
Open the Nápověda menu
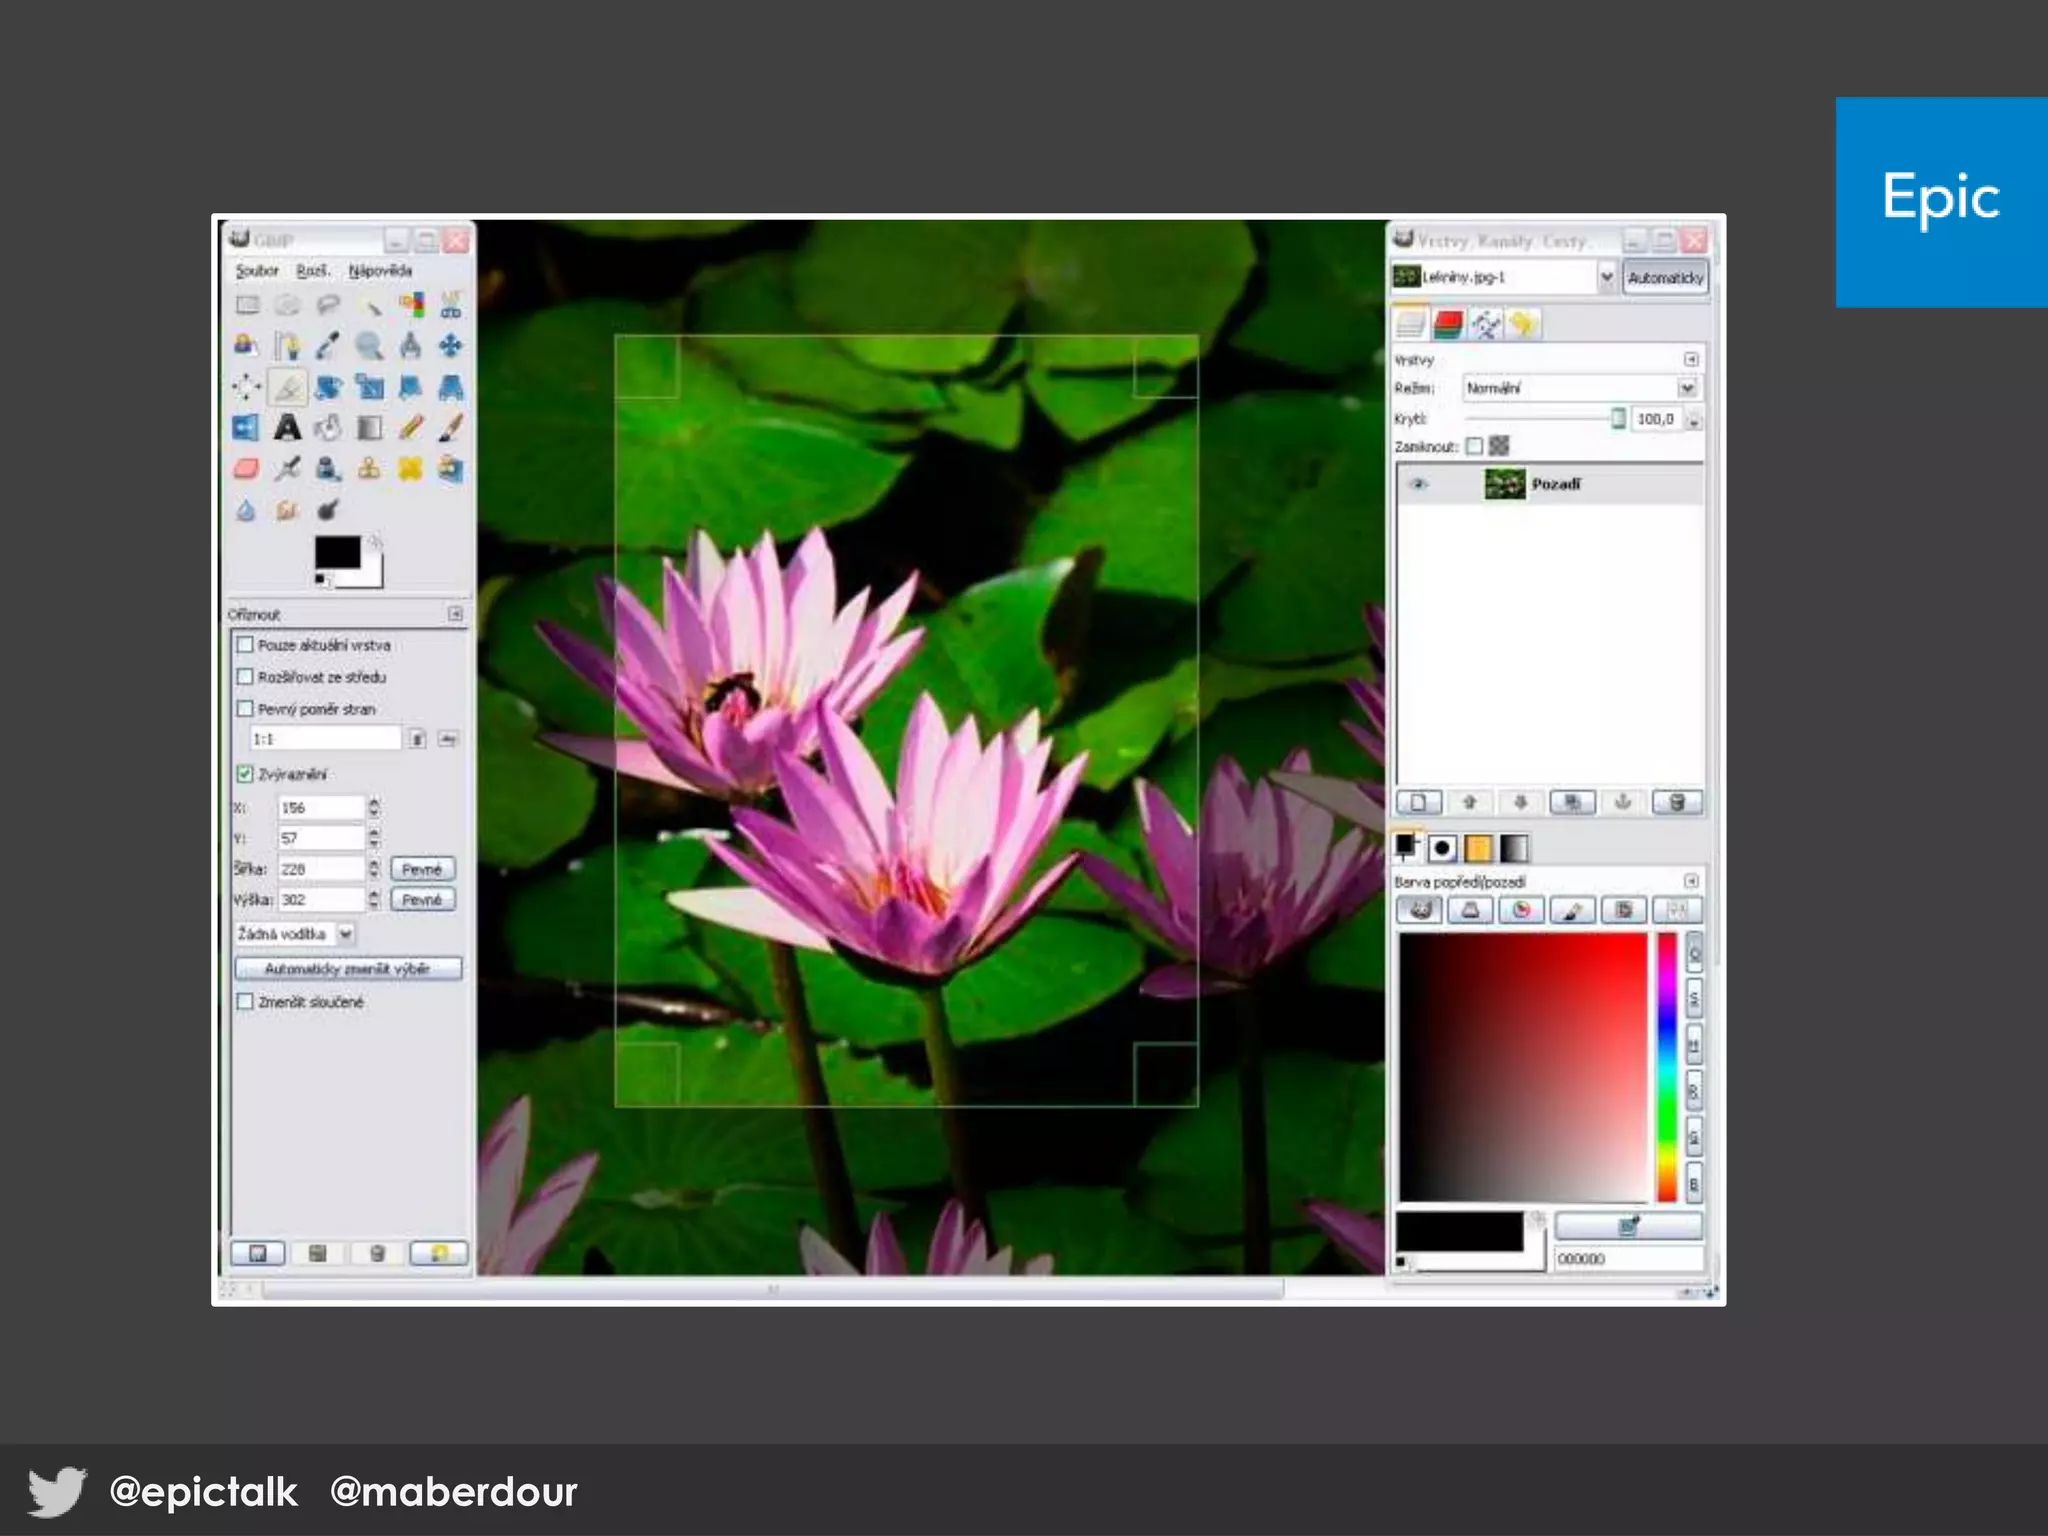(380, 271)
